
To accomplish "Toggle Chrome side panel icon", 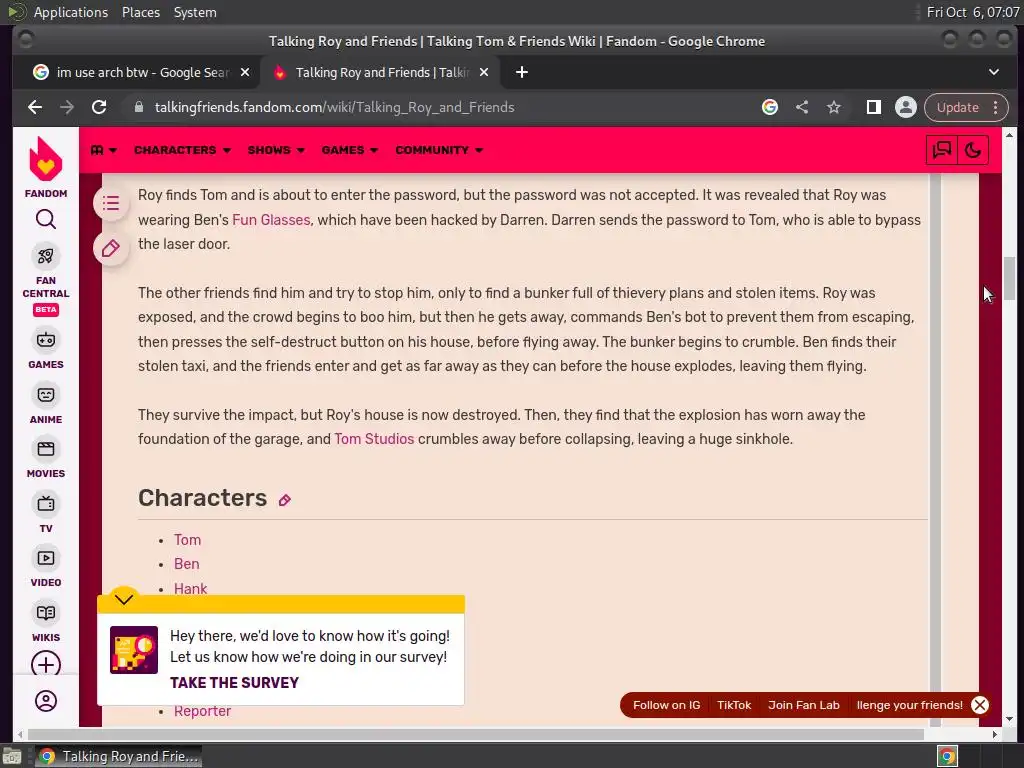I will click(x=873, y=107).
